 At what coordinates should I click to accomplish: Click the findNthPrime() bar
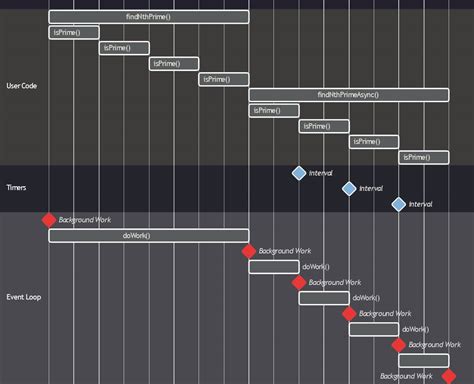point(149,17)
